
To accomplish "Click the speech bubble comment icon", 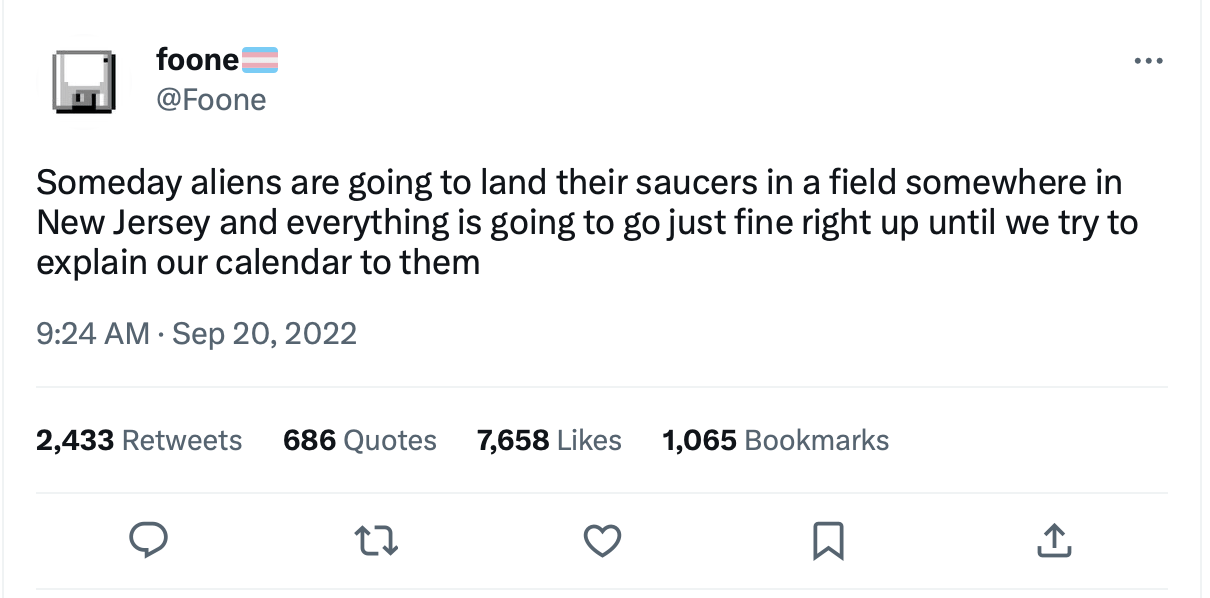I will pos(150,540).
